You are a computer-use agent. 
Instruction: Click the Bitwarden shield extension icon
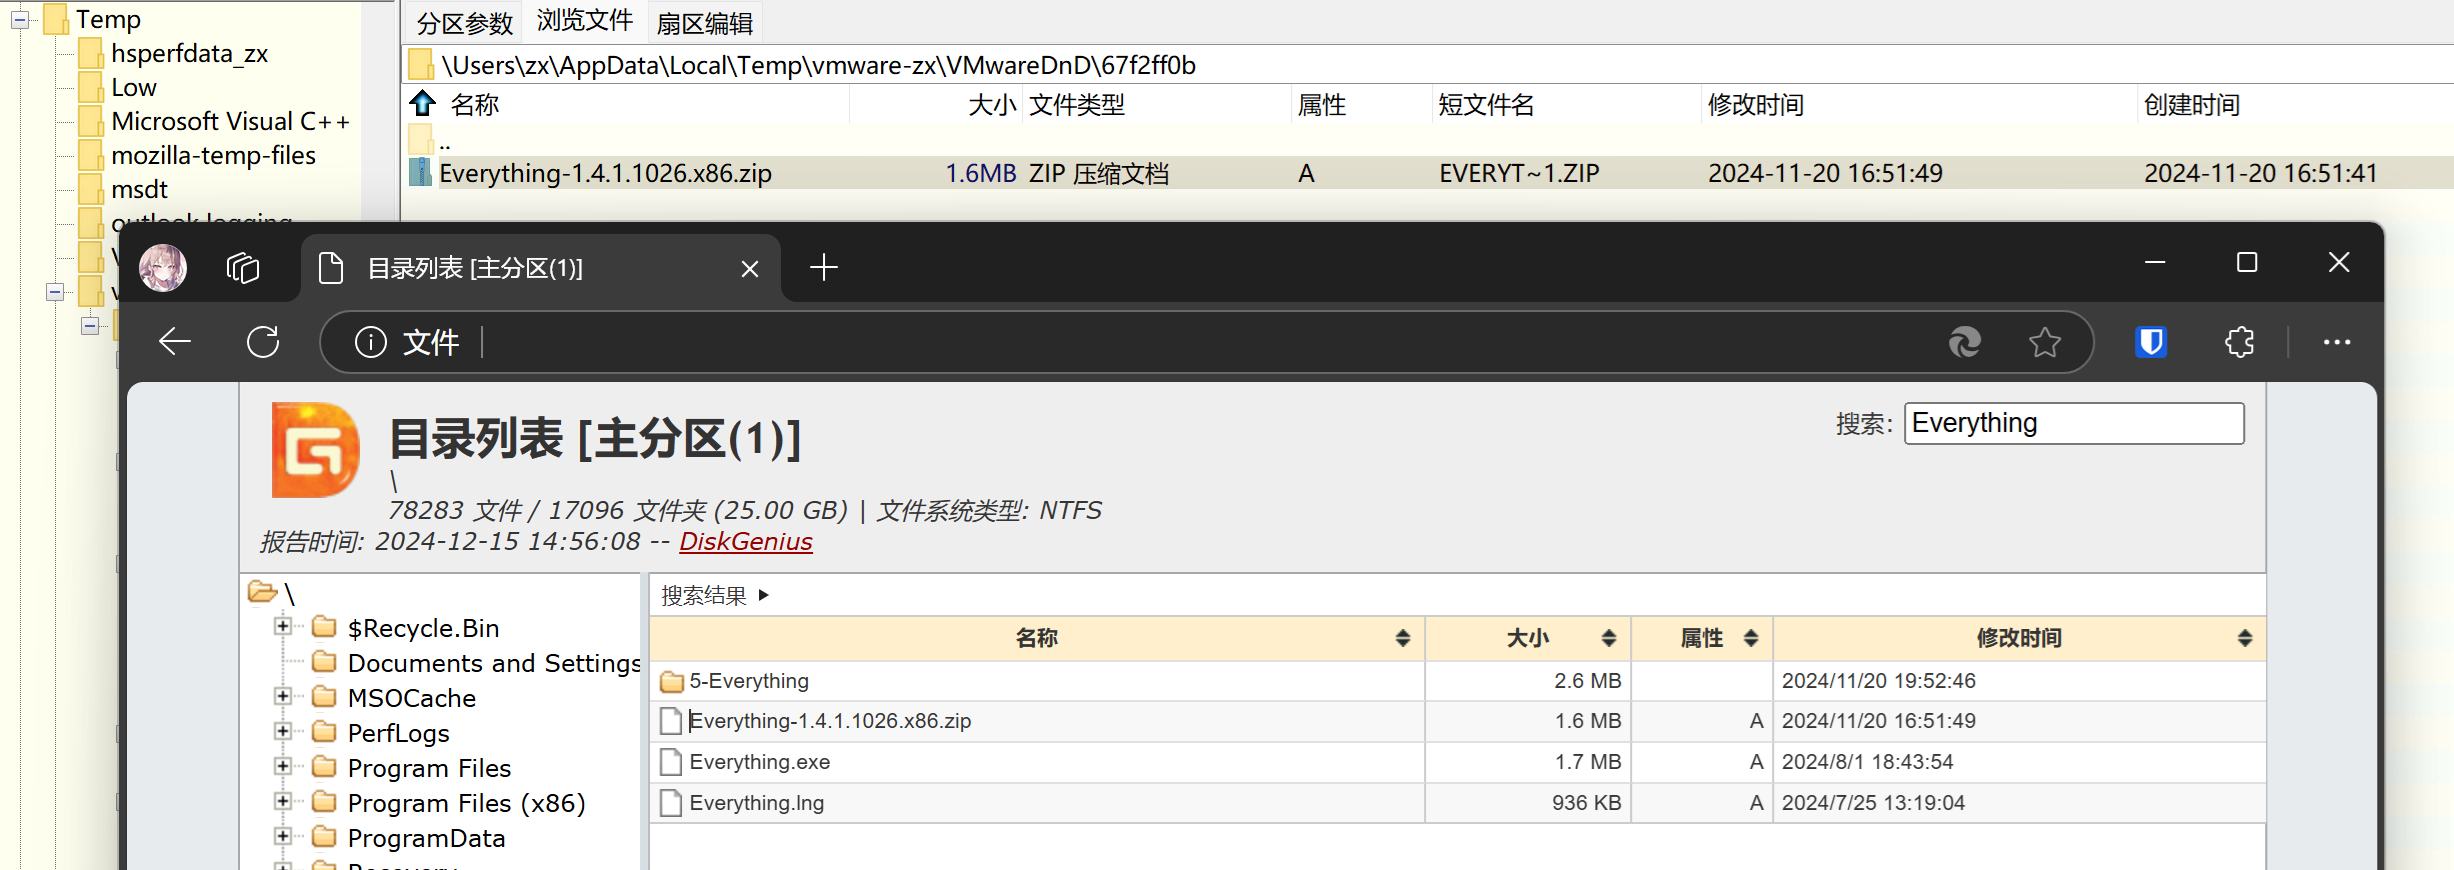pyautogui.click(x=2151, y=342)
